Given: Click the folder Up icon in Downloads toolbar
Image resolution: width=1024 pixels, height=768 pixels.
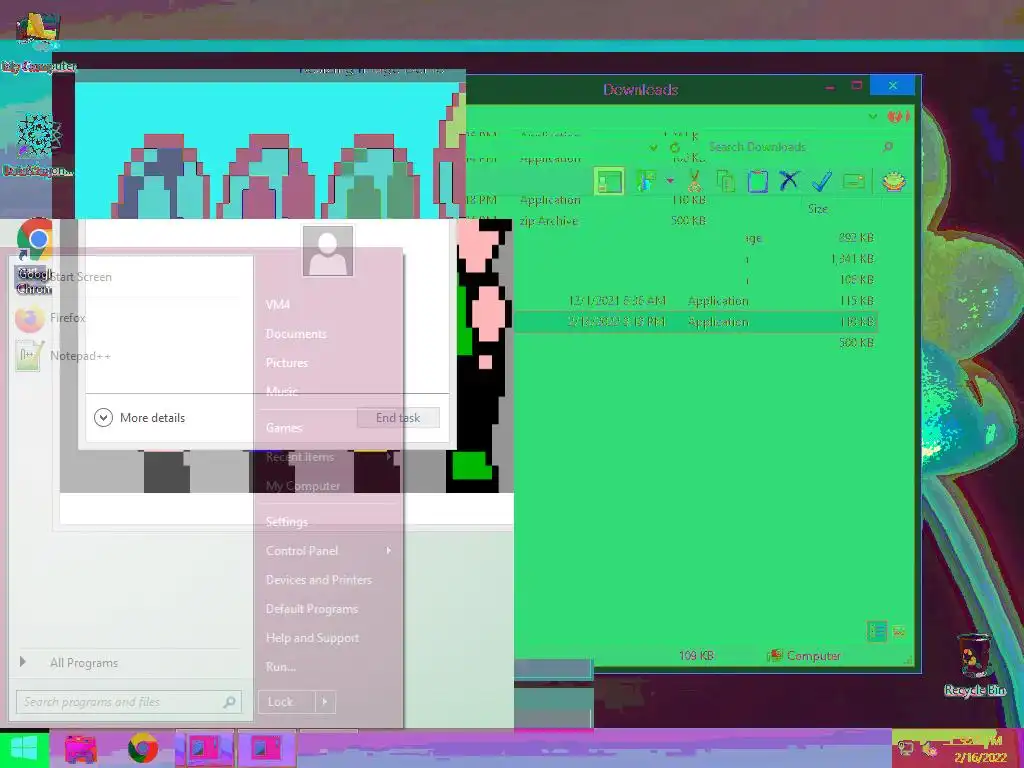Looking at the screenshot, I should point(646,181).
